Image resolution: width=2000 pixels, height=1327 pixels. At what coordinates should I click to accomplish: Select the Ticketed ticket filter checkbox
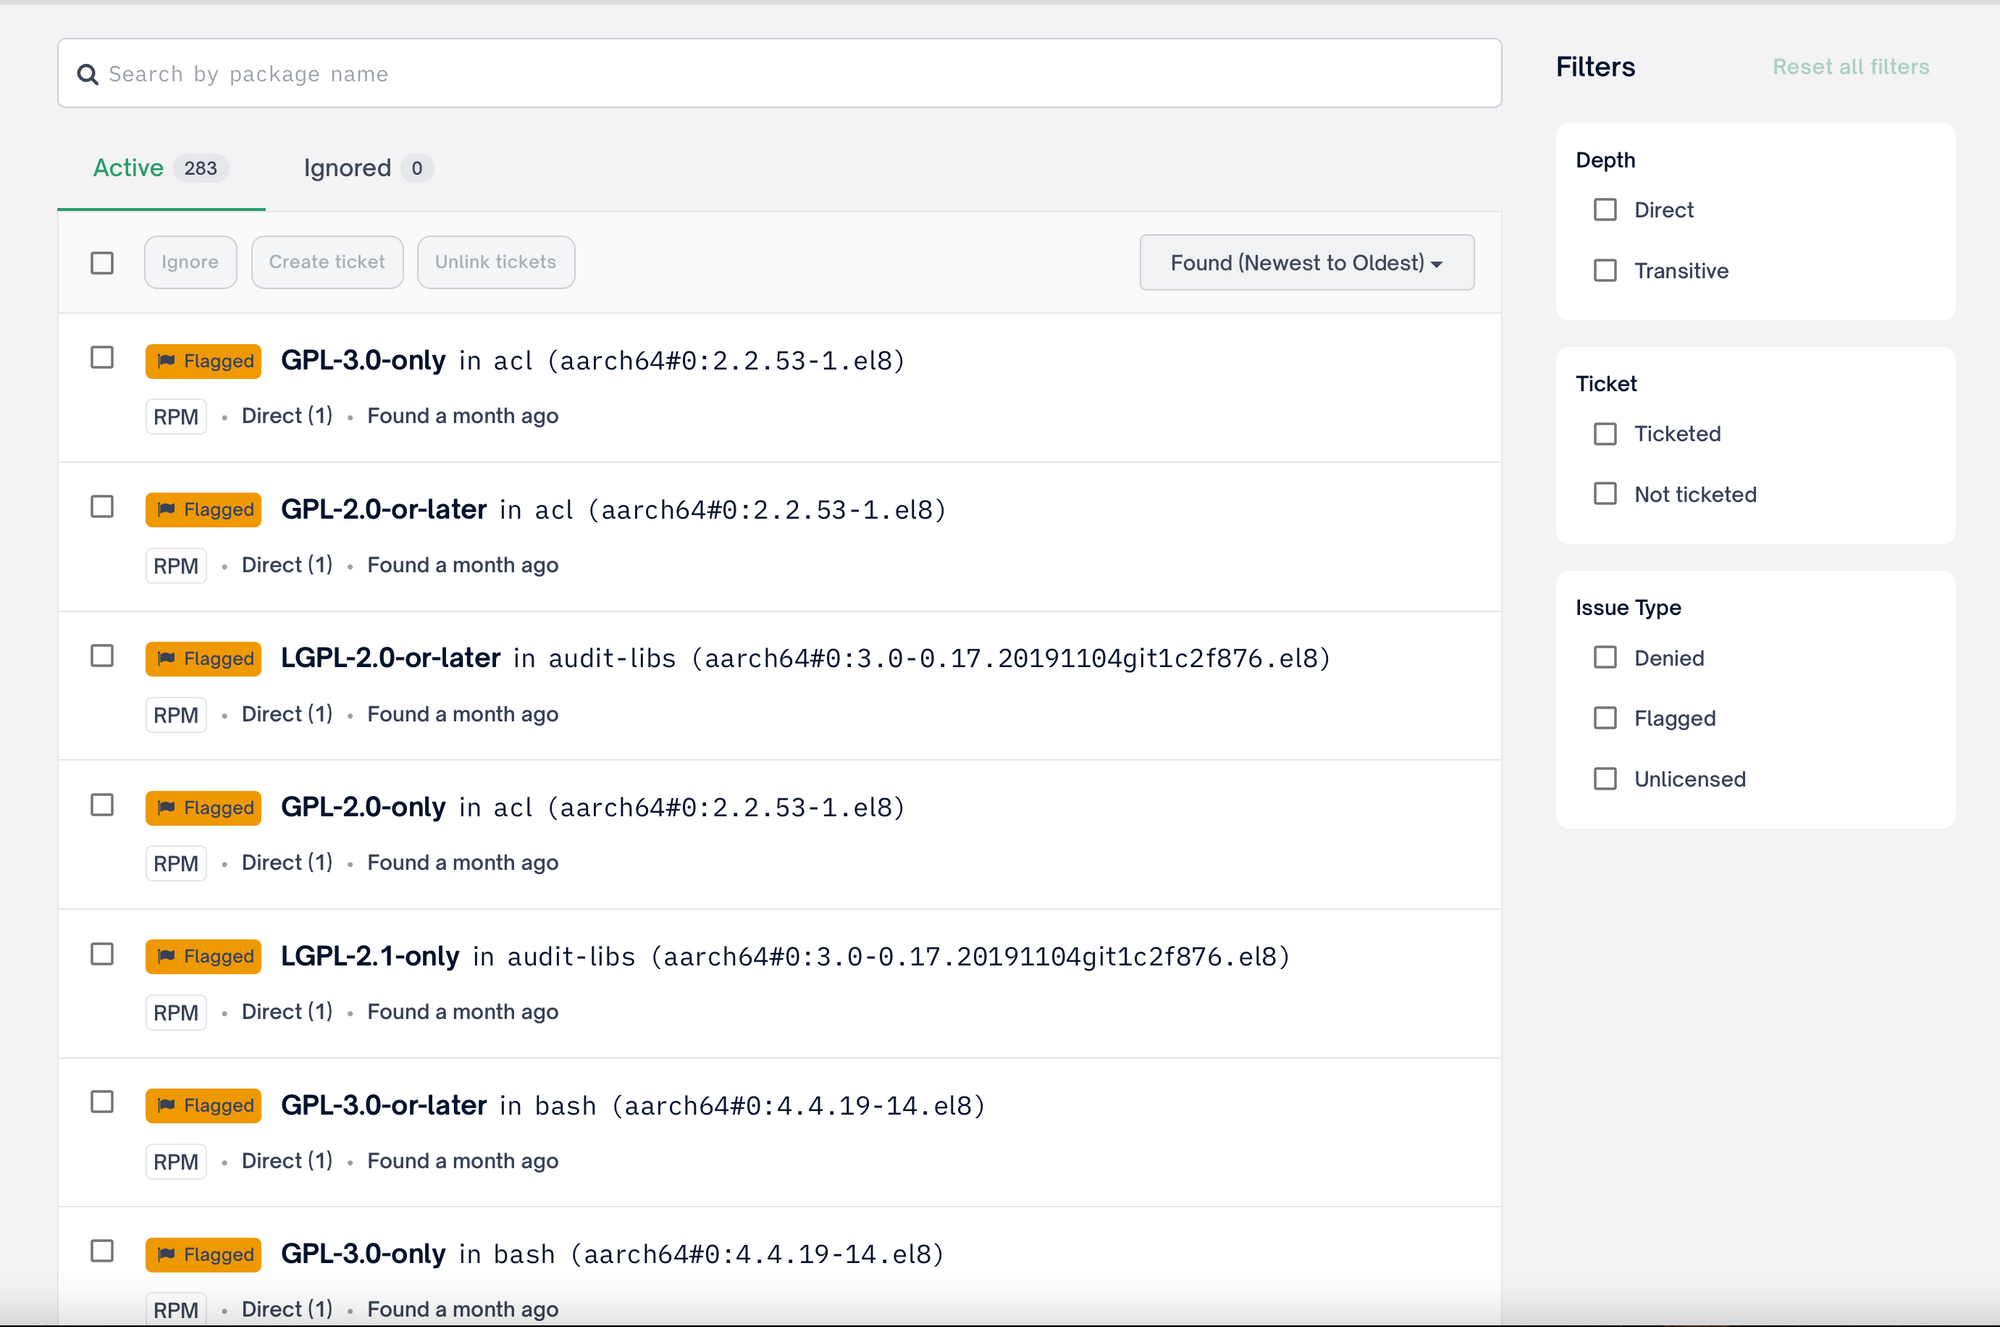pos(1606,434)
